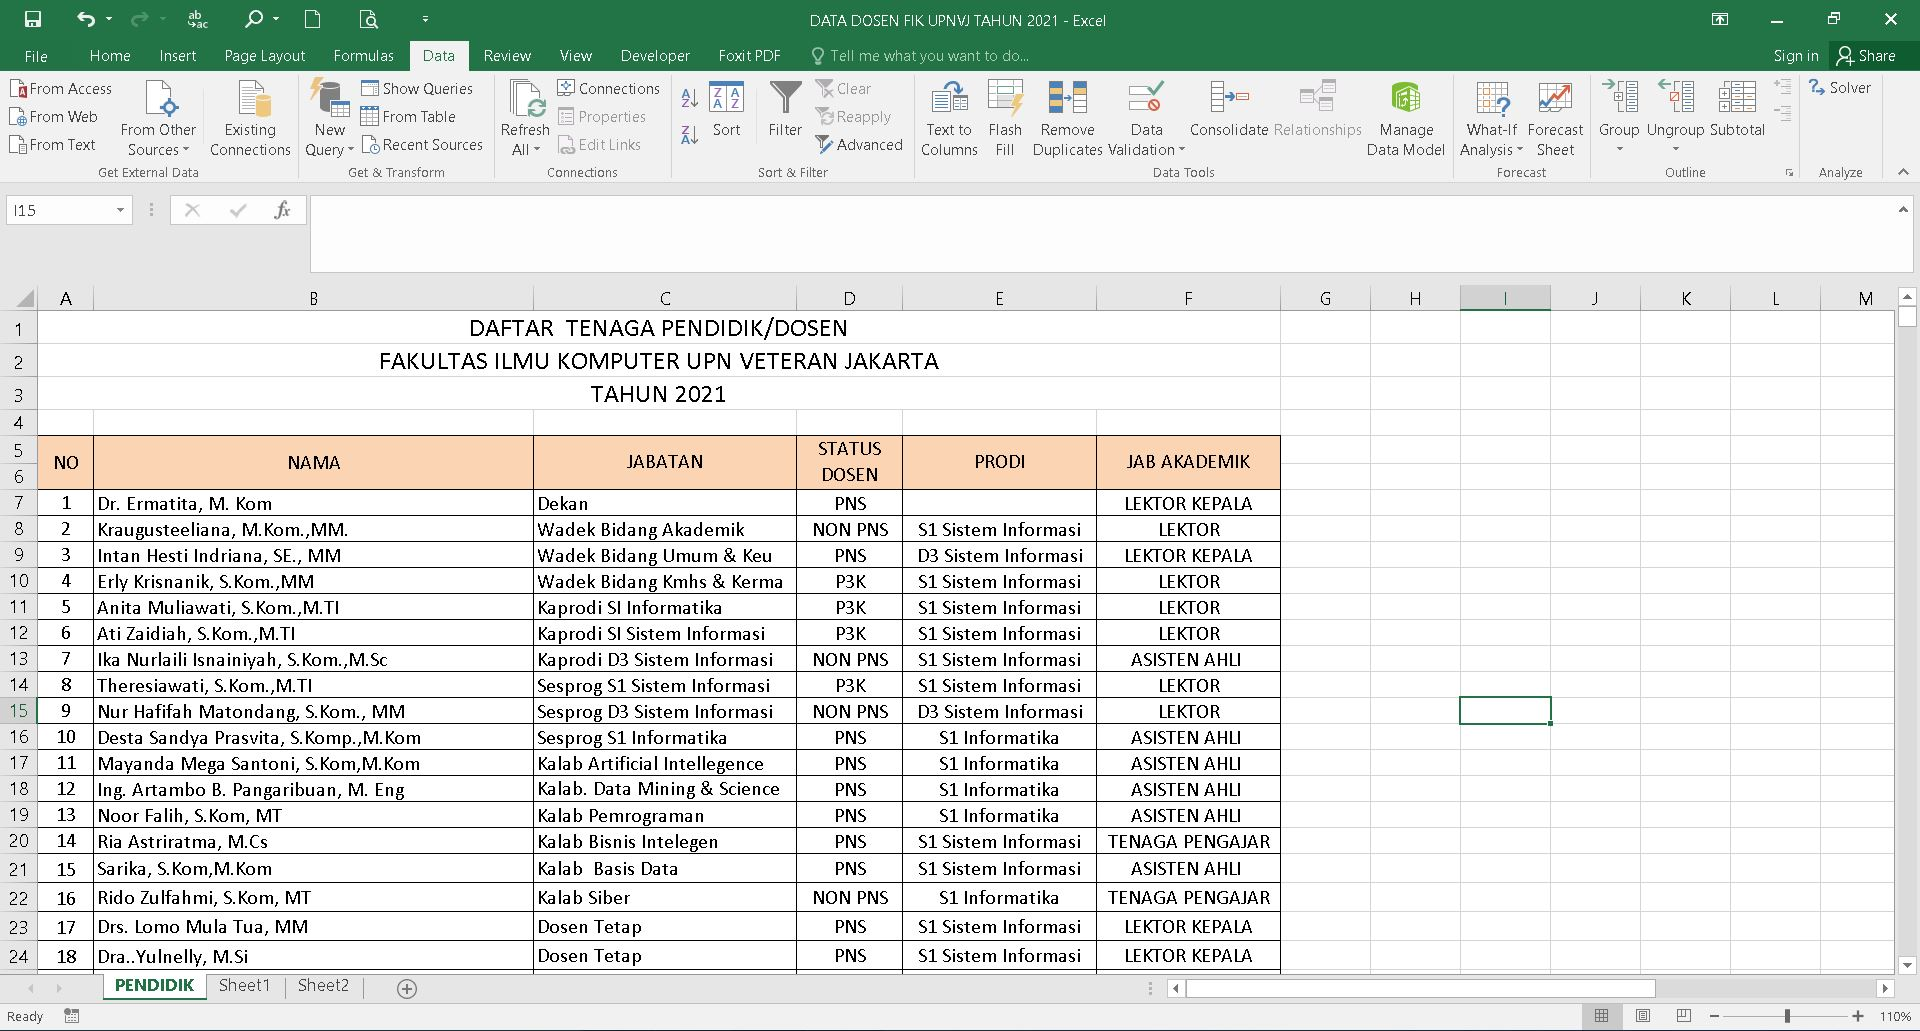Click Remove Duplicates
The height and width of the screenshot is (1031, 1920).
tap(1068, 119)
